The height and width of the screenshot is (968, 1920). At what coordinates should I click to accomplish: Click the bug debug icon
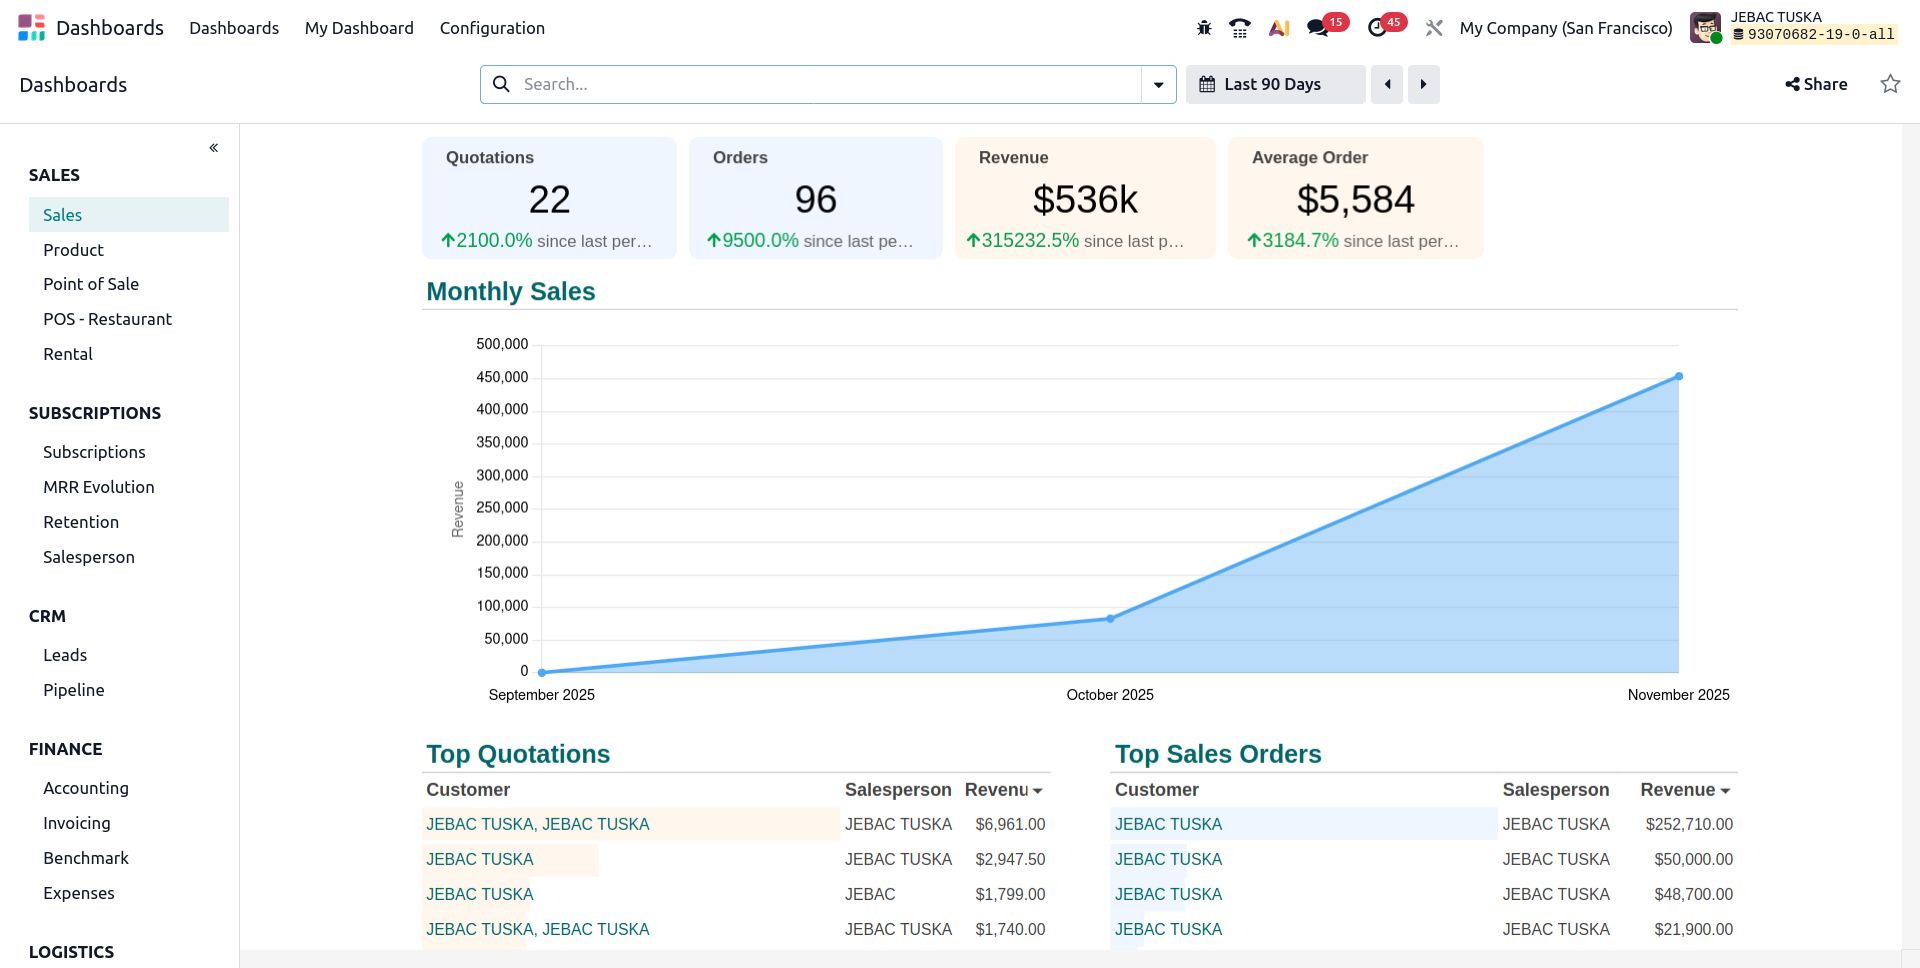(x=1204, y=28)
